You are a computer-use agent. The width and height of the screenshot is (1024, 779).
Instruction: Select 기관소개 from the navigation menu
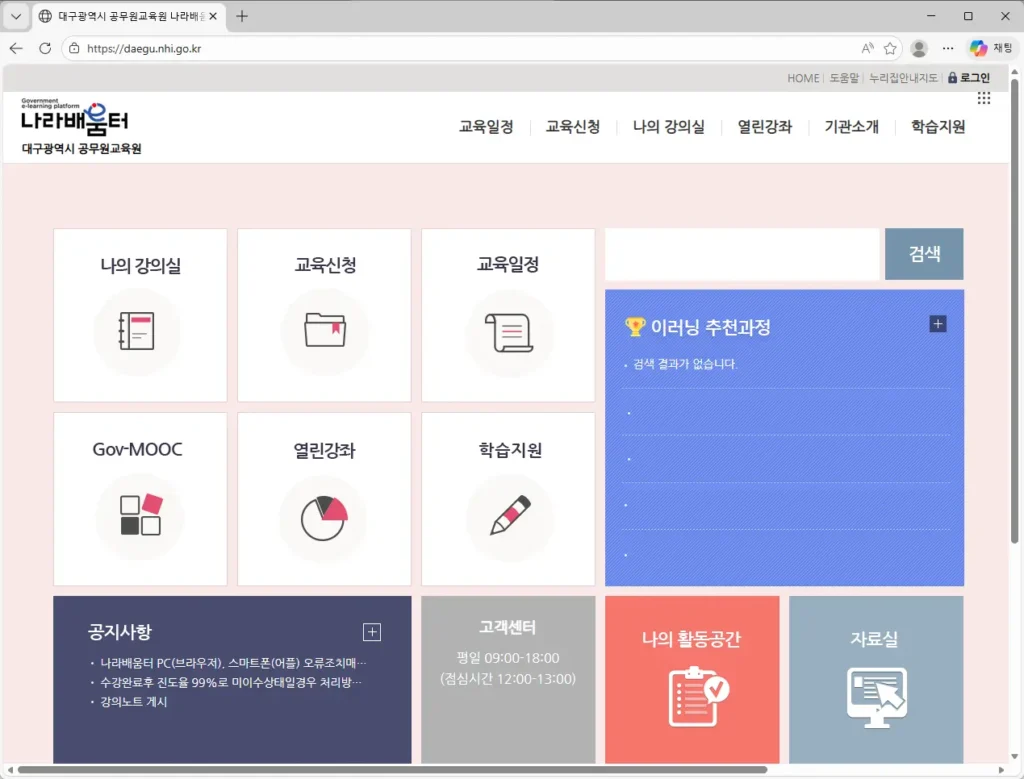[850, 127]
